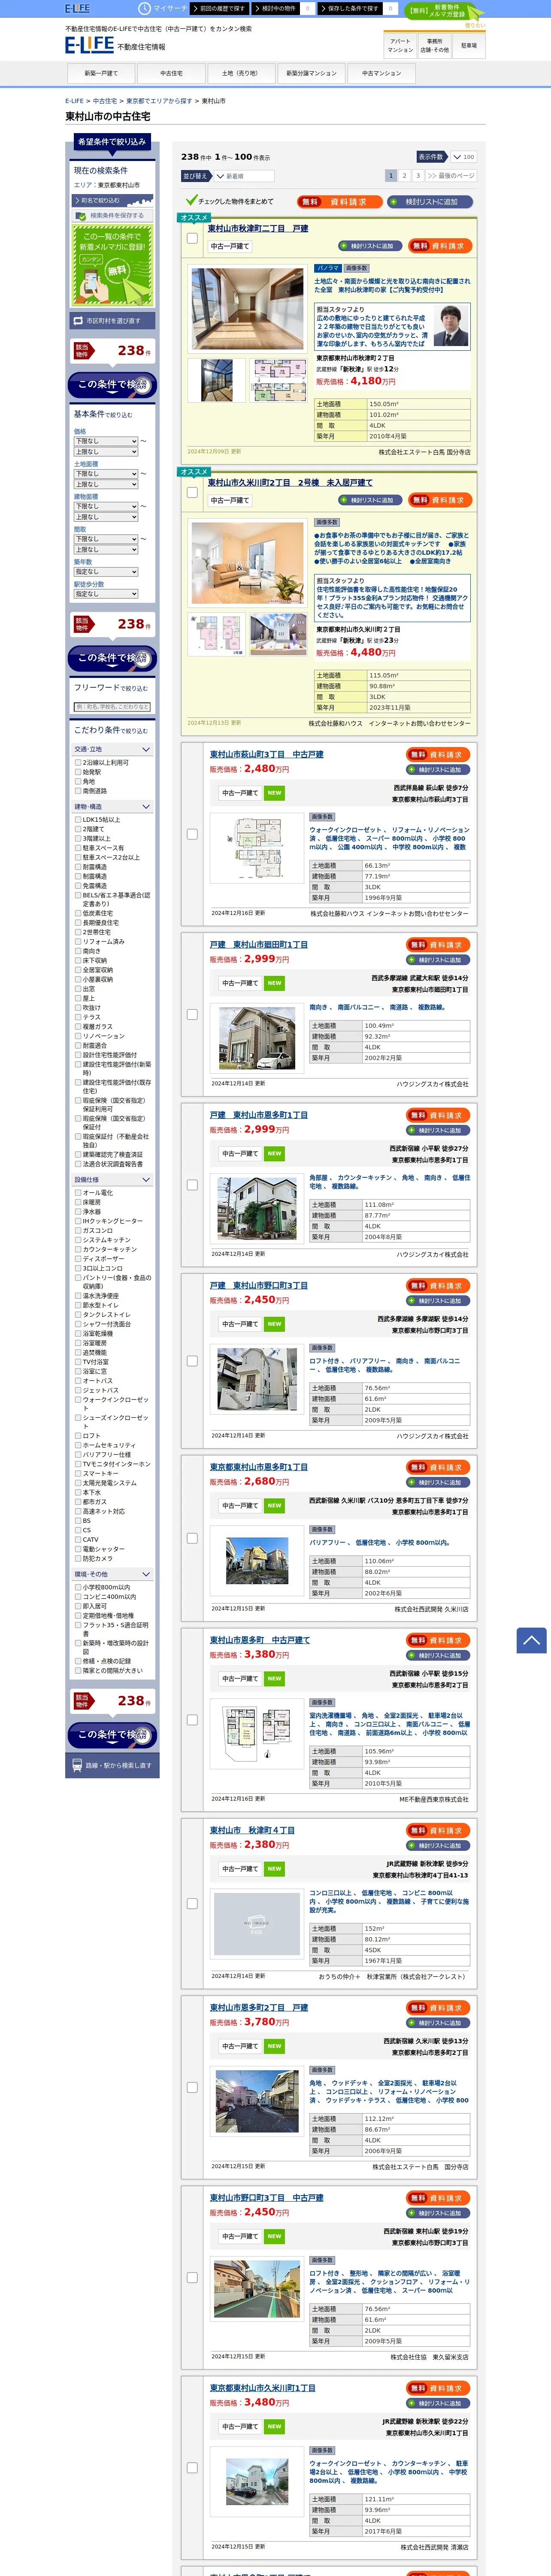Image resolution: width=551 pixels, height=2576 pixels.
Task: Select the 新築分譲マンション navigation tab
Action: pyautogui.click(x=311, y=73)
